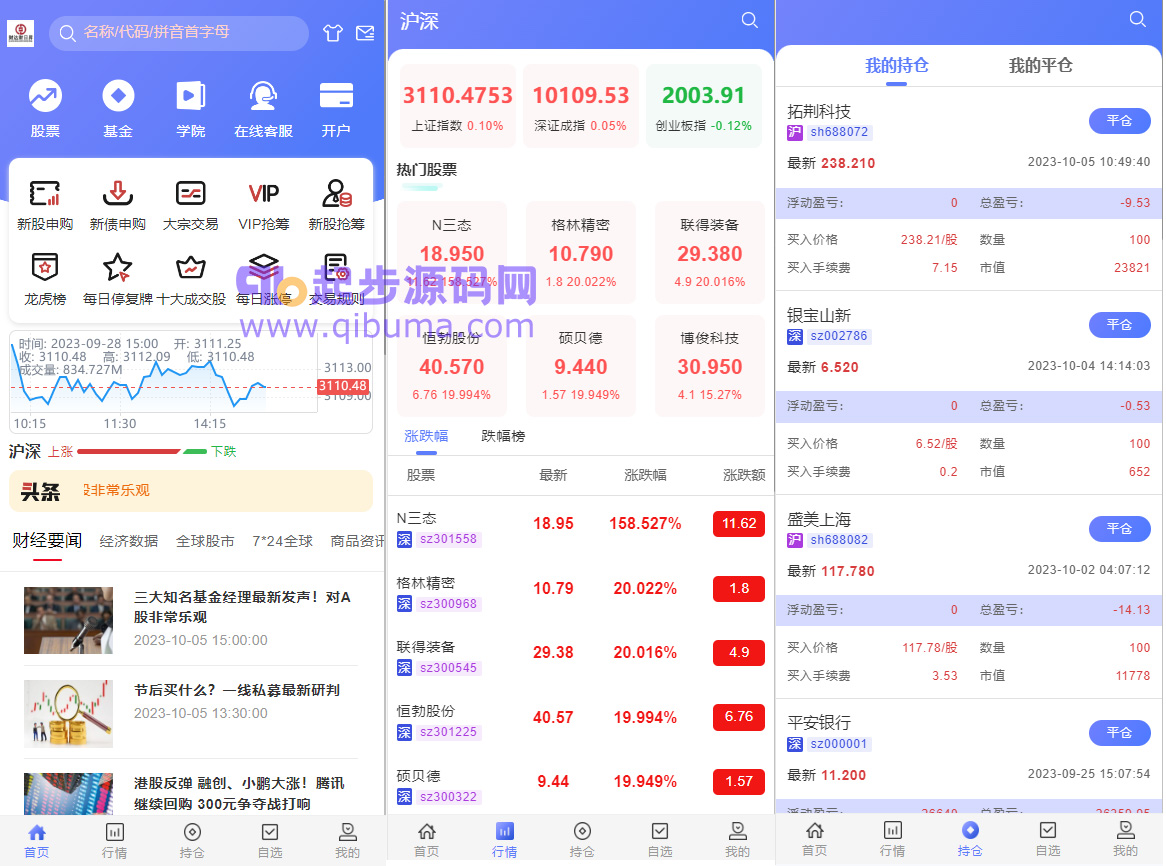Open 上证指数 index card

[458, 105]
